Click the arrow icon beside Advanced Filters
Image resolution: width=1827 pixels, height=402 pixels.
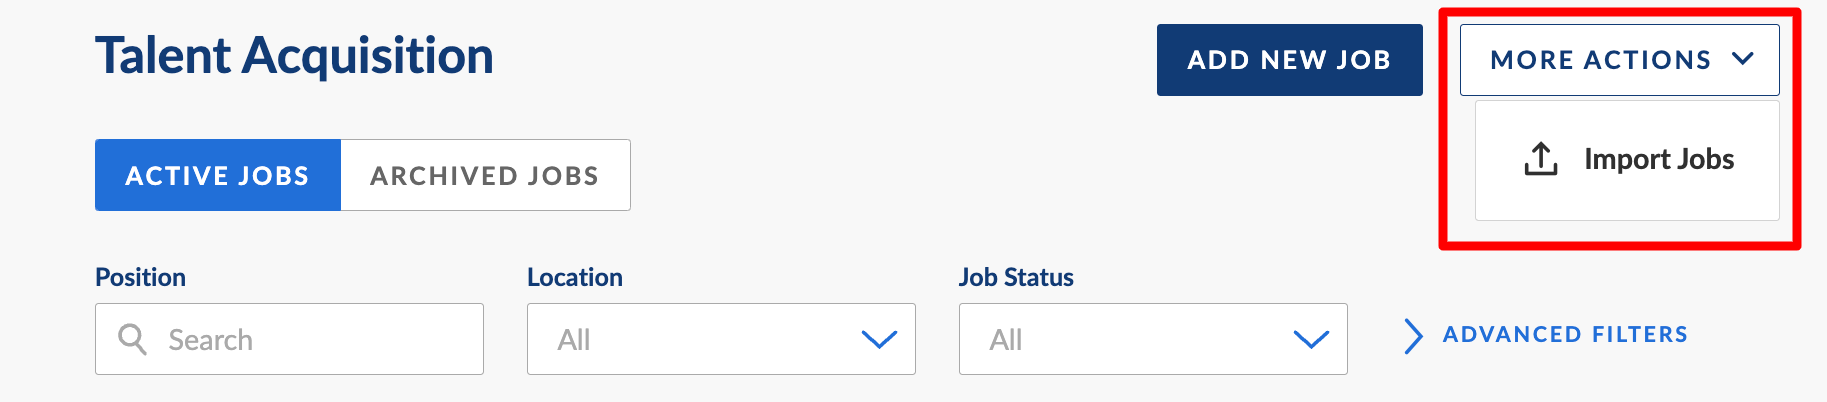[x=1412, y=336]
